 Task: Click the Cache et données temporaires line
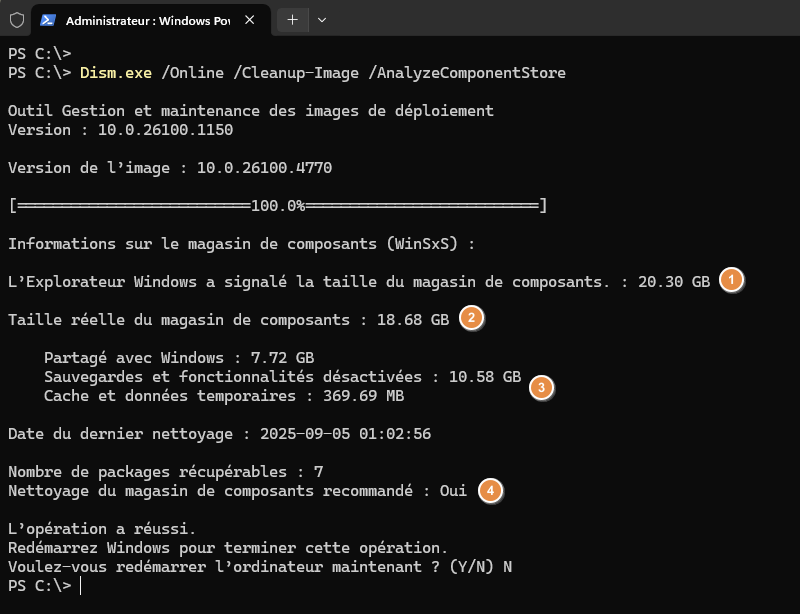224,395
